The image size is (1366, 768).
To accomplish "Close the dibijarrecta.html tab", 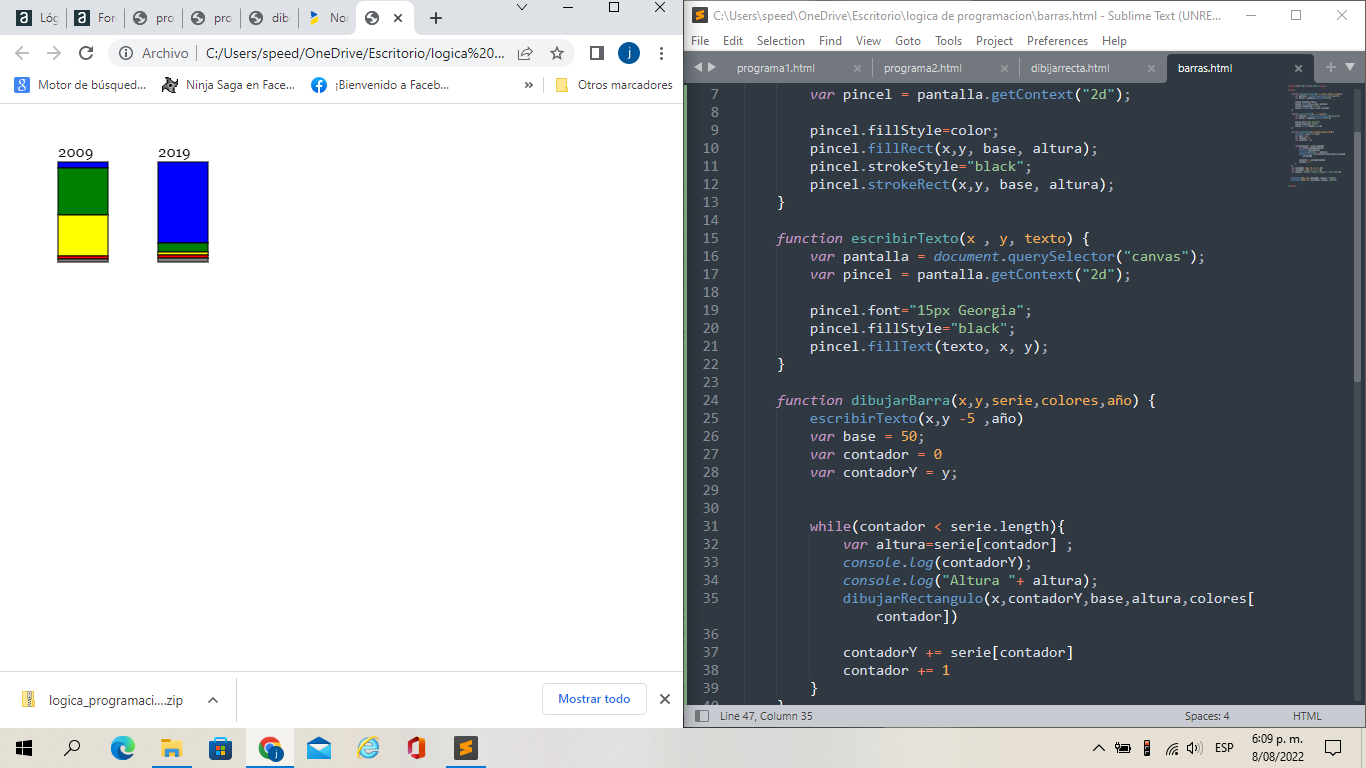I will pos(1152,68).
